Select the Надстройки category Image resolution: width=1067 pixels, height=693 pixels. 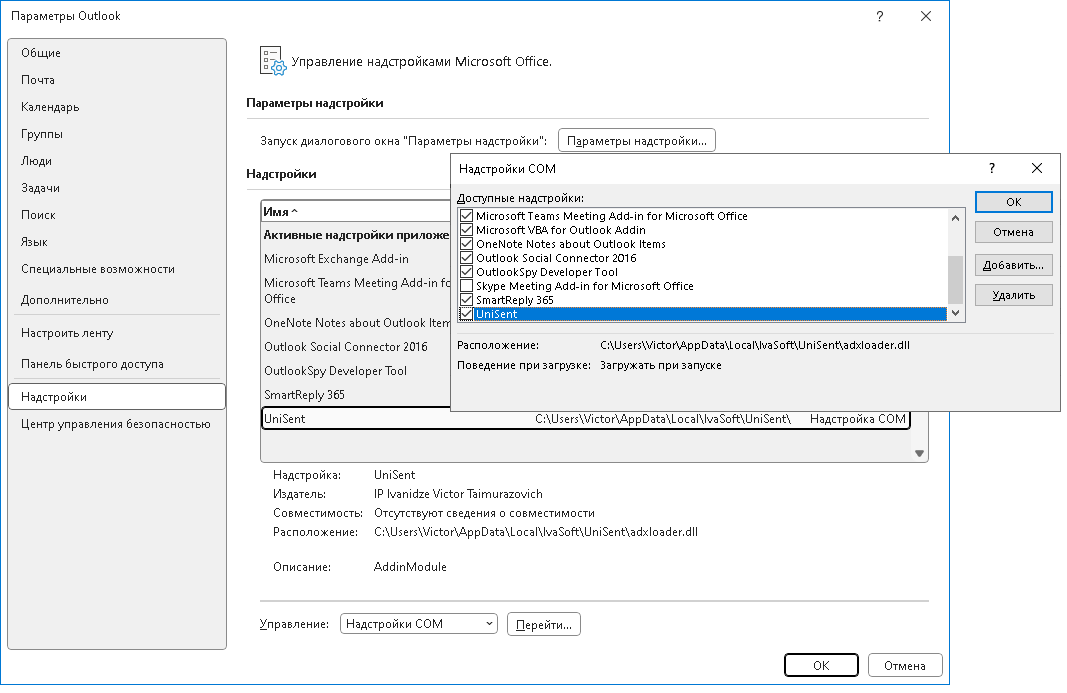117,397
